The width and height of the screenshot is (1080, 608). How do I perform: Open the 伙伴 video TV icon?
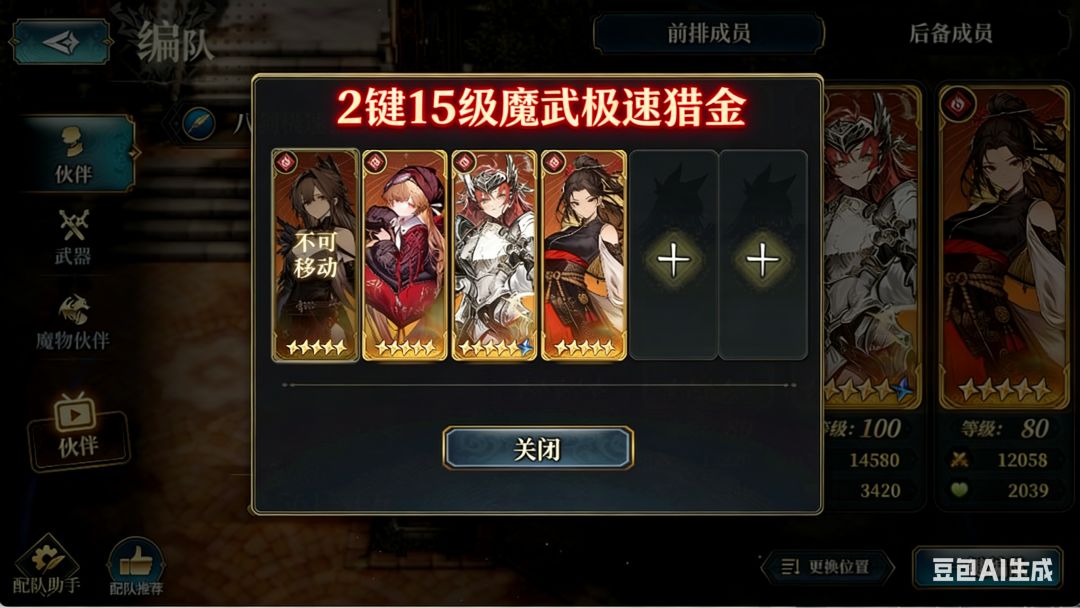[78, 428]
